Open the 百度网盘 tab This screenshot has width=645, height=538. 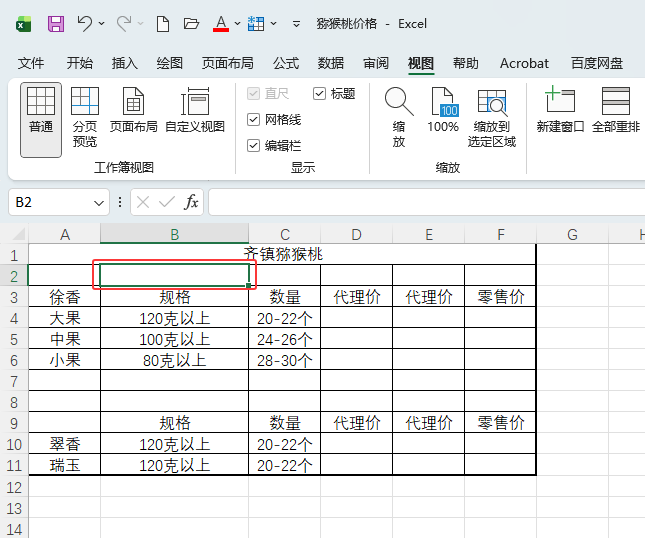click(596, 63)
